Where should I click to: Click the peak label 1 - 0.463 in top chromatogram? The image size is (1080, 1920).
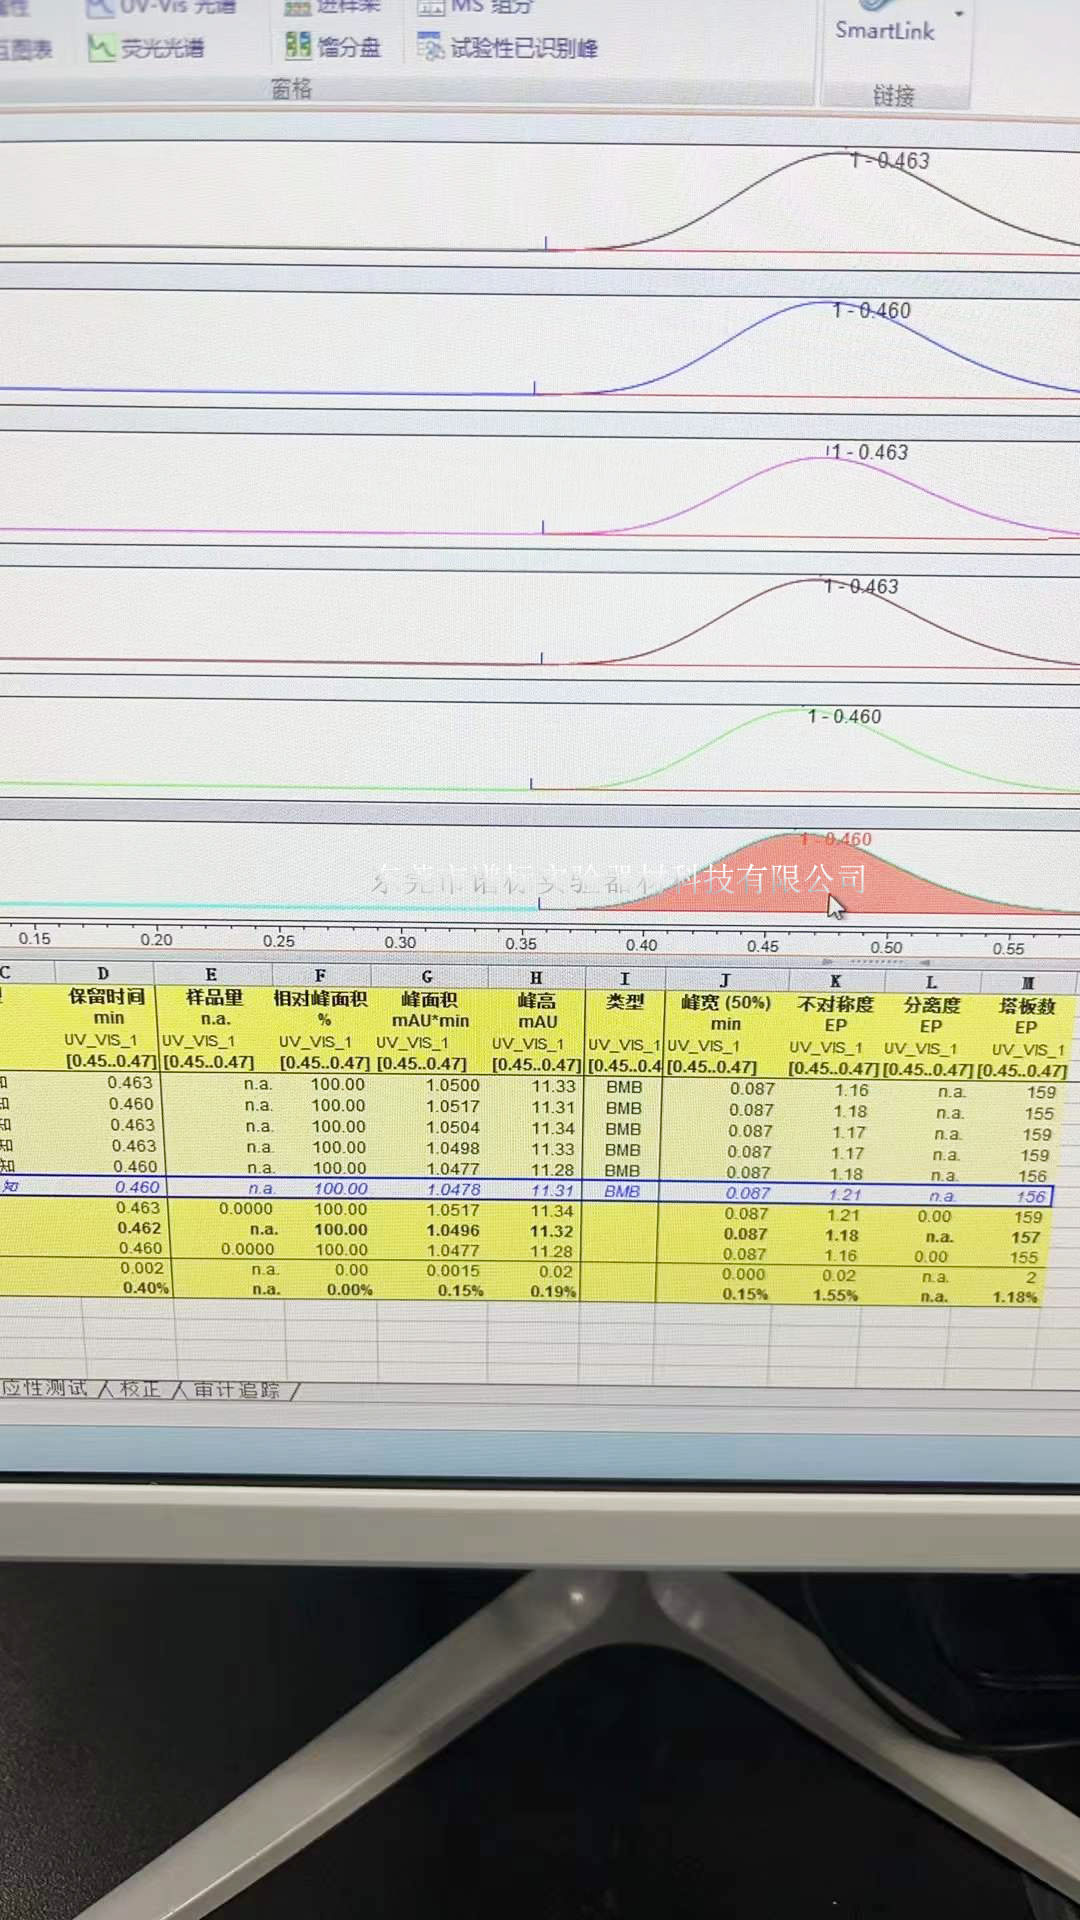[890, 161]
